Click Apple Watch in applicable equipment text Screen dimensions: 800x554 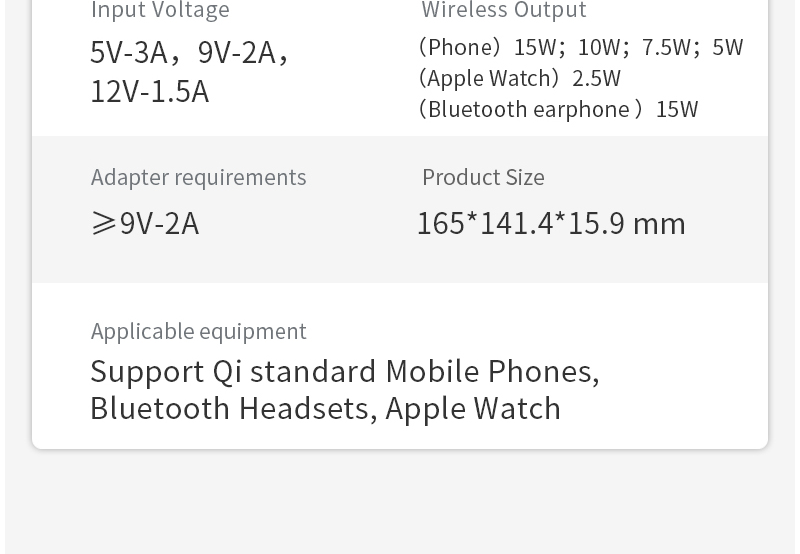pos(473,409)
